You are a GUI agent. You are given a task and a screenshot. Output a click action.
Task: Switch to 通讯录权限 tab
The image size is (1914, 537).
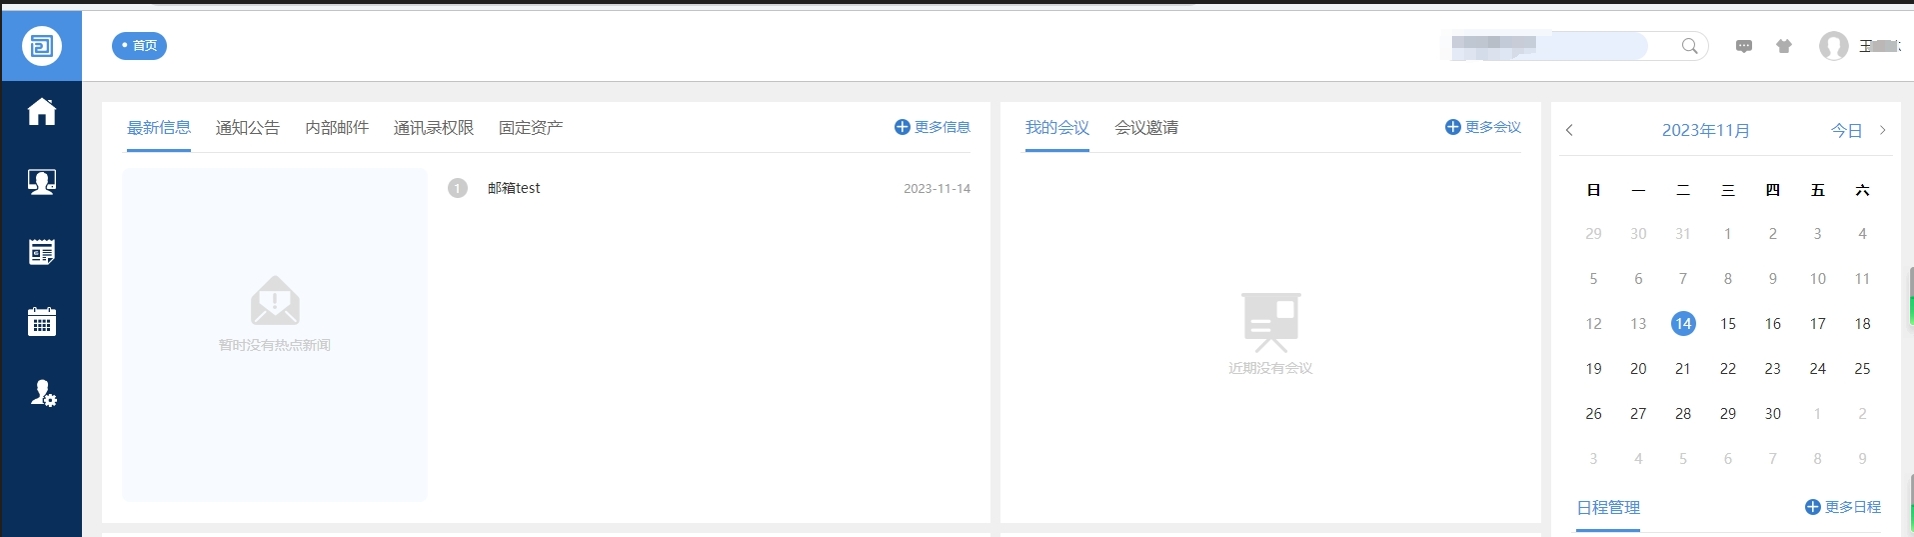434,128
